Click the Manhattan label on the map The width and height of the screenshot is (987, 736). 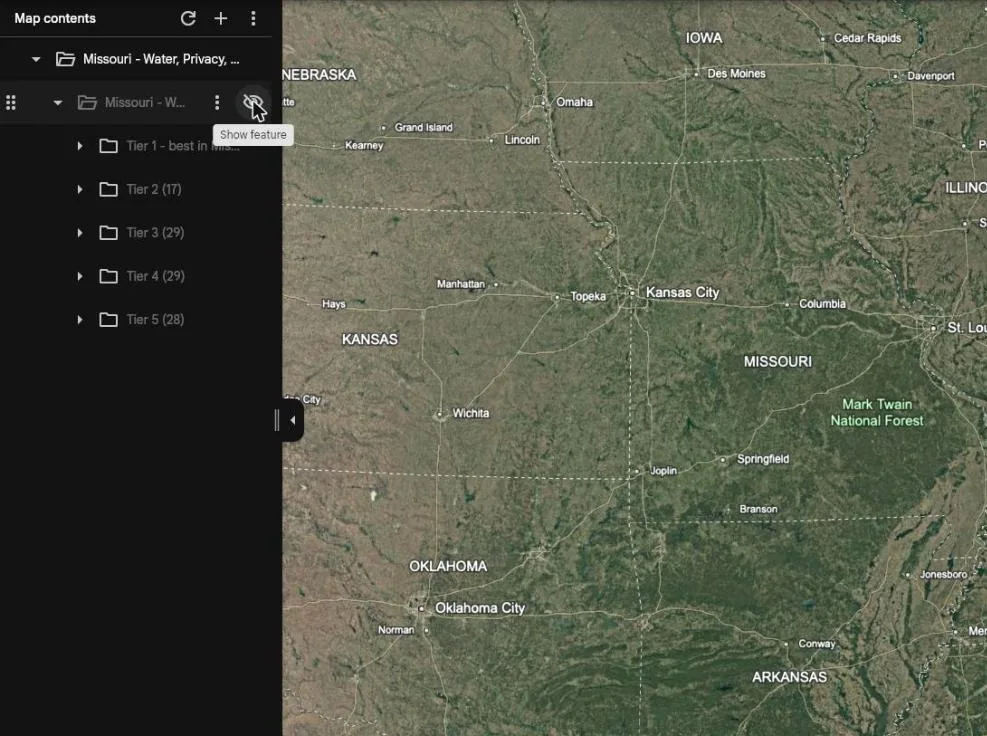point(461,284)
